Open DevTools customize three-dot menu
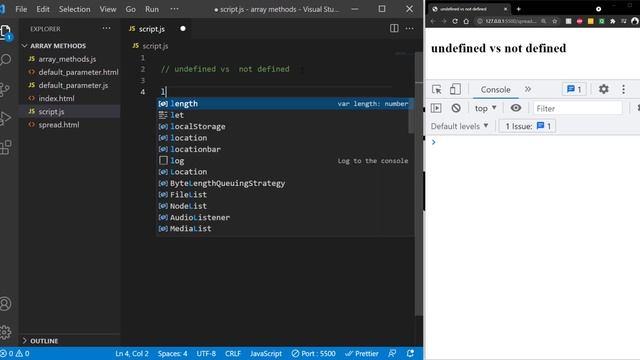The image size is (640, 360). coord(623,89)
